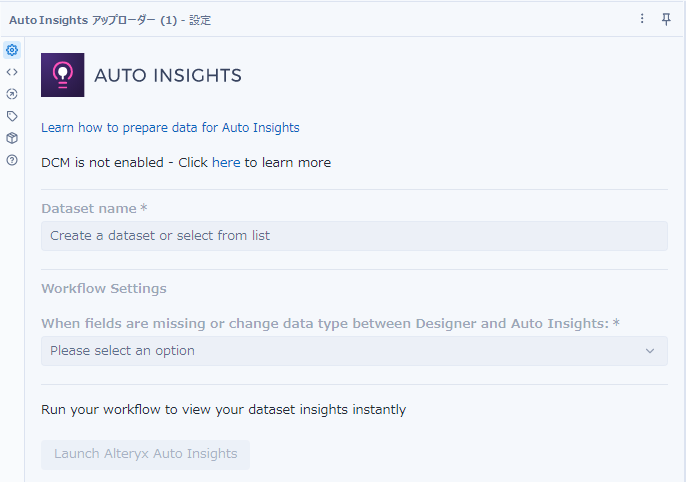Open the 'Learn how to prepare data' link
The image size is (686, 482).
pos(170,128)
